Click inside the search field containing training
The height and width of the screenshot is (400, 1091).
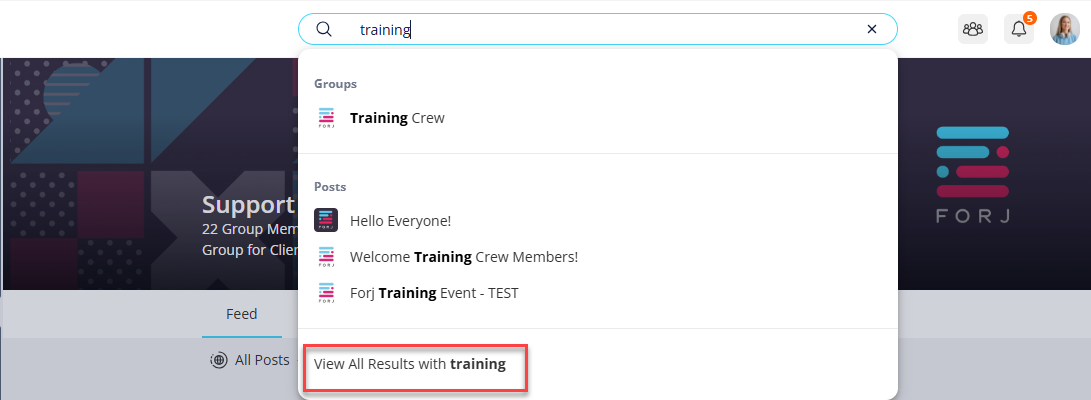tap(598, 29)
